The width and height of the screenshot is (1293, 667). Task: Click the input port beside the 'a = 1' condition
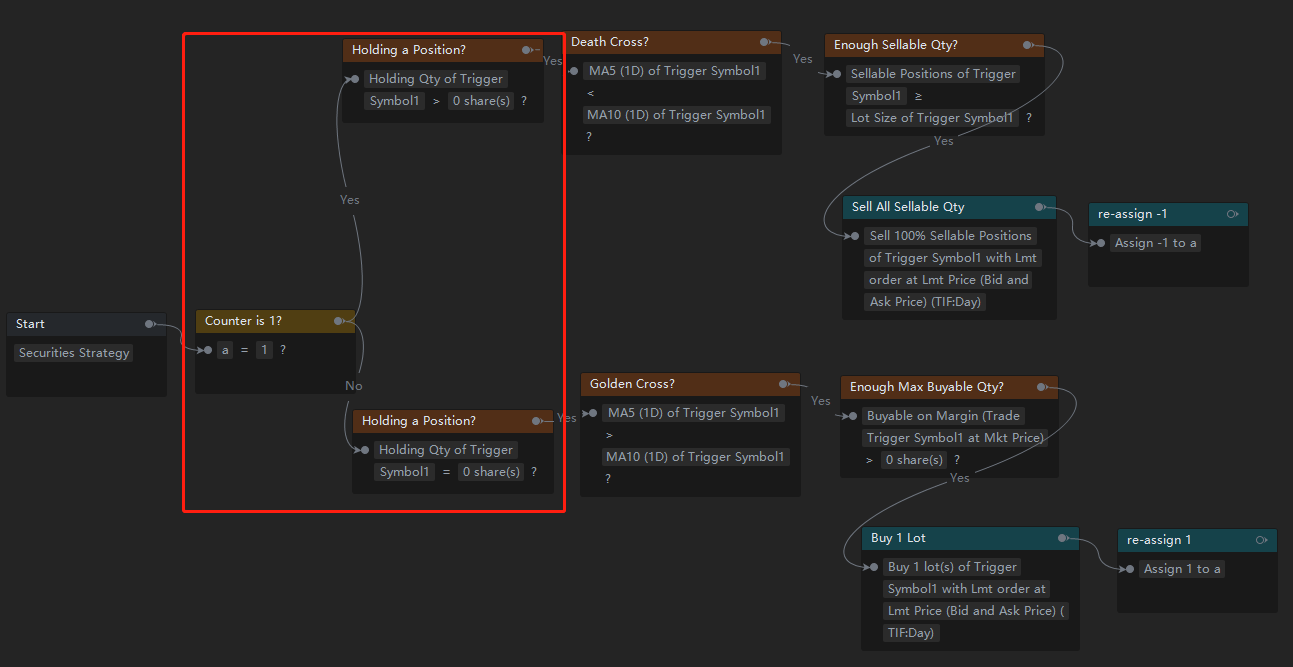coord(207,350)
